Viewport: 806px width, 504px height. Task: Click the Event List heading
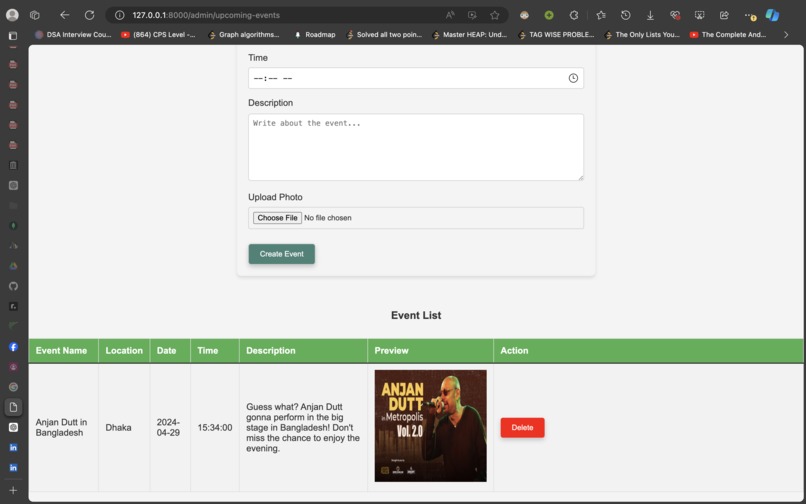pos(416,315)
